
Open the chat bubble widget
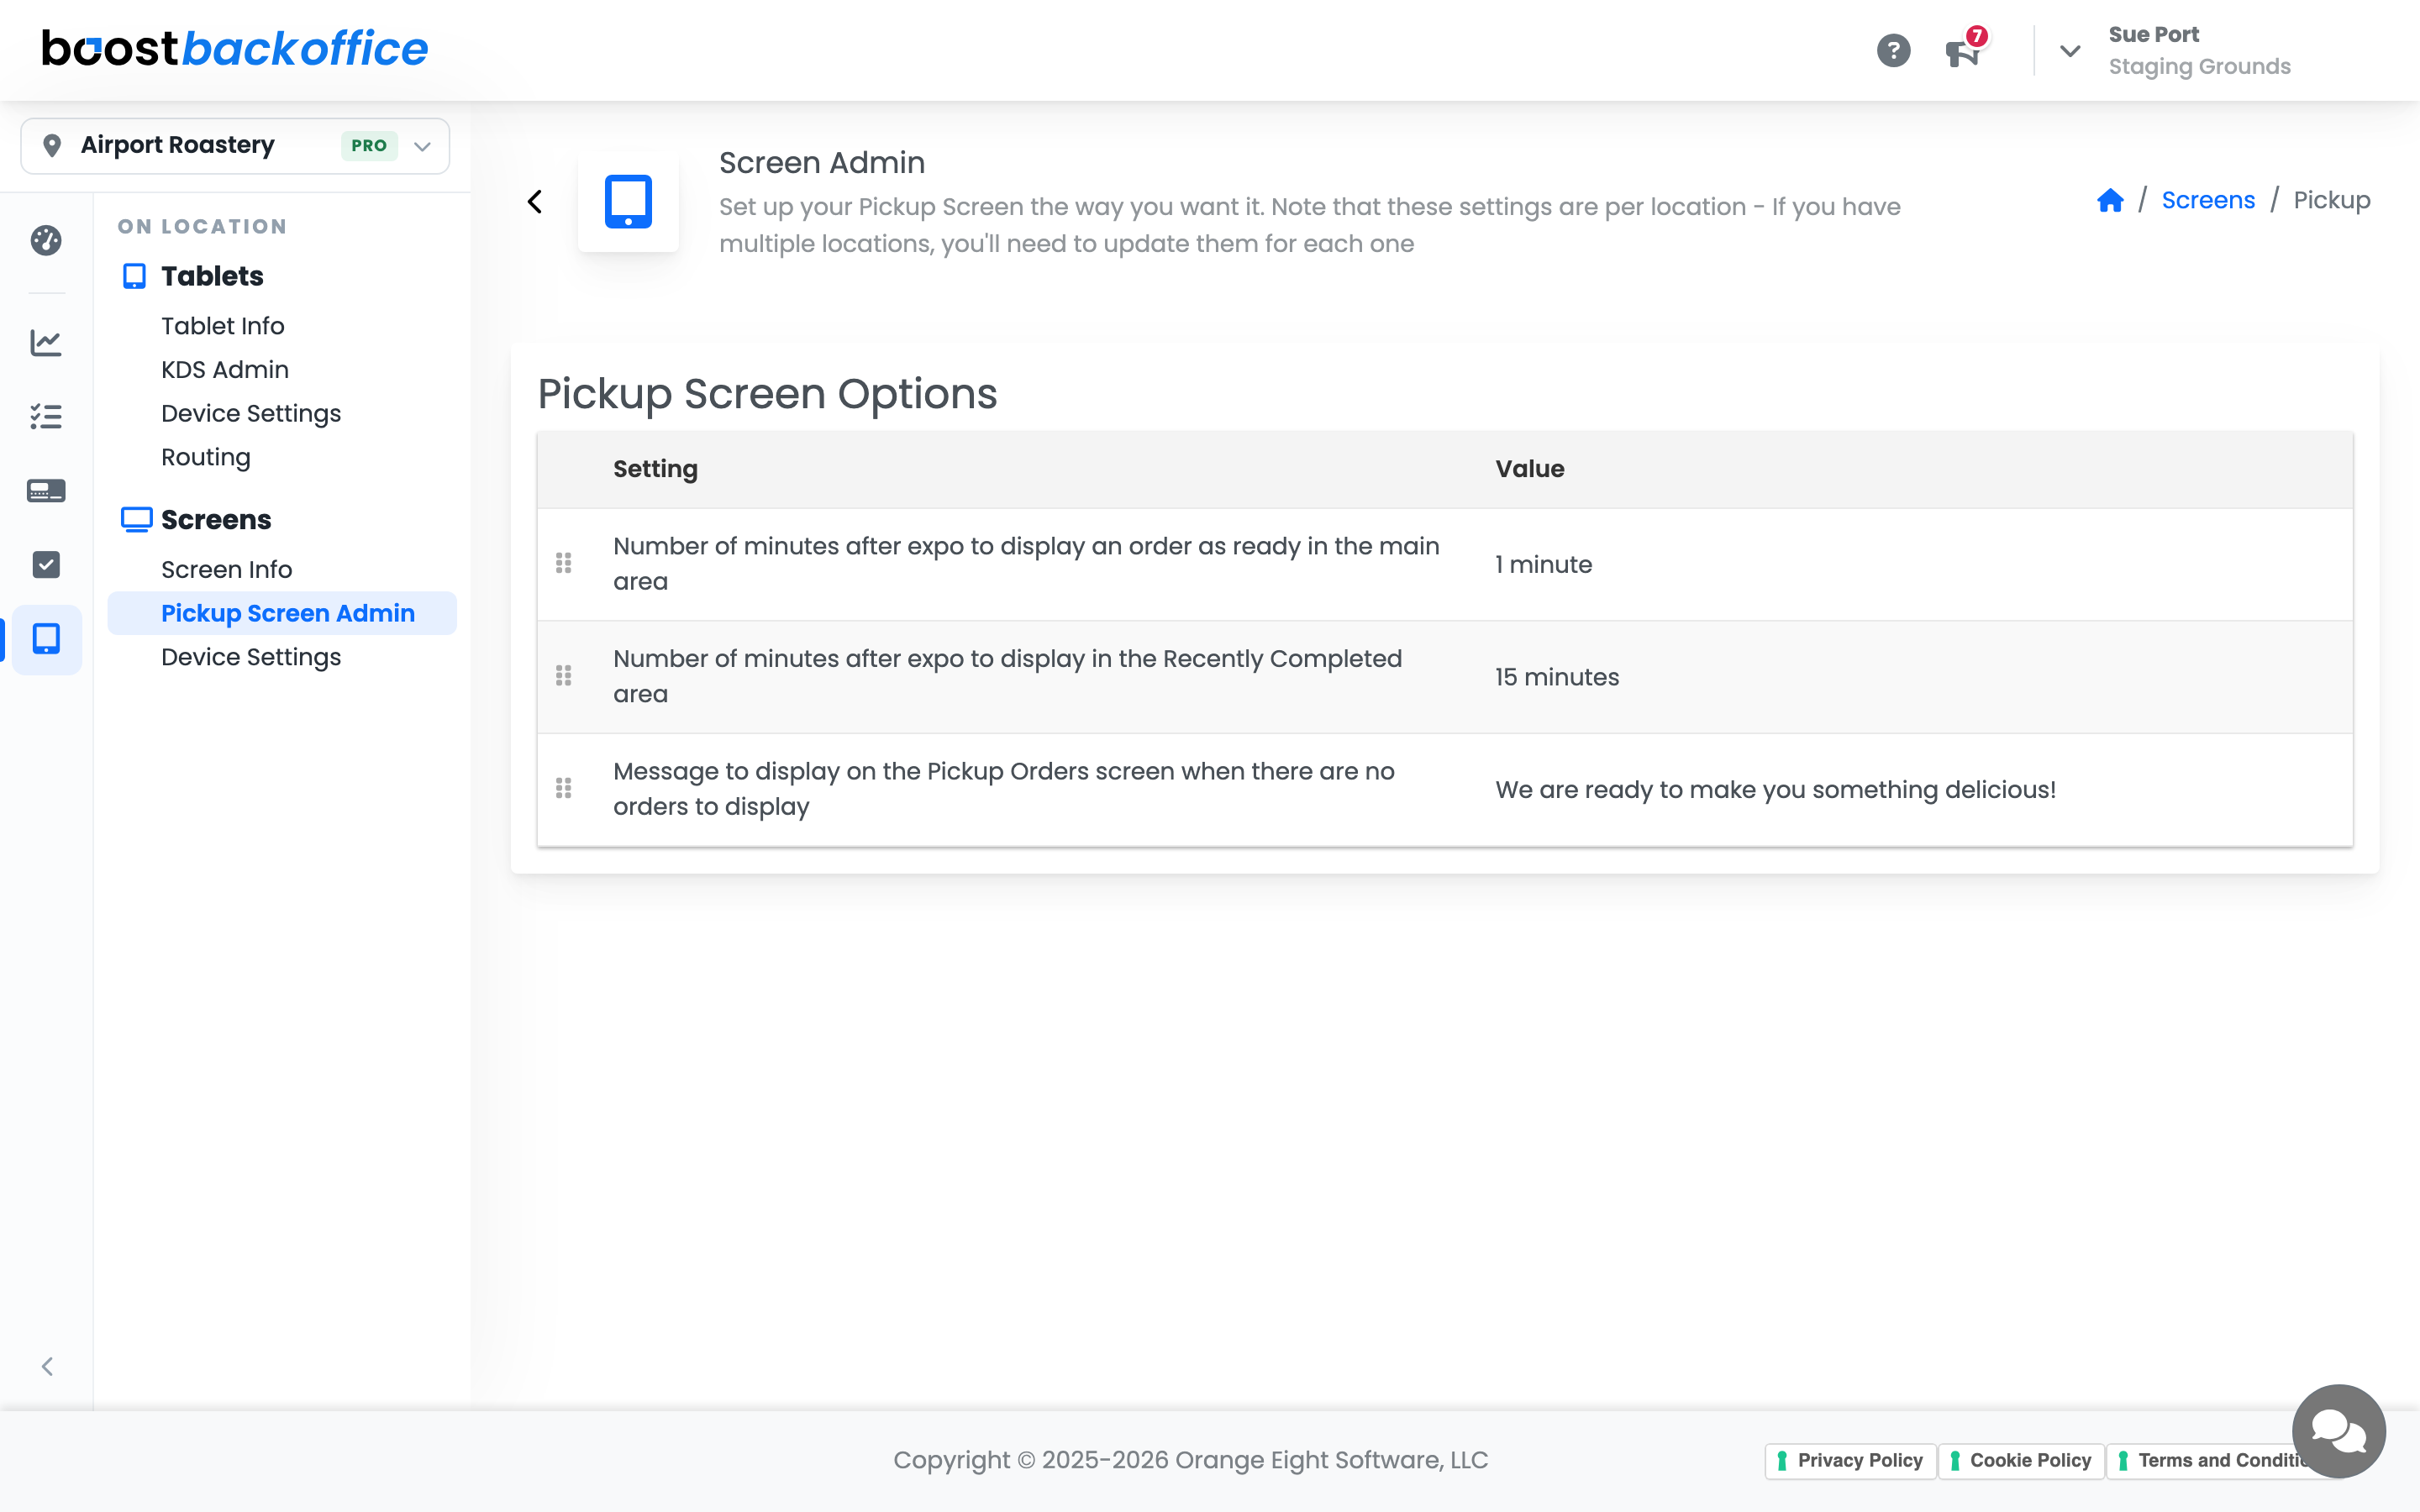[2338, 1431]
